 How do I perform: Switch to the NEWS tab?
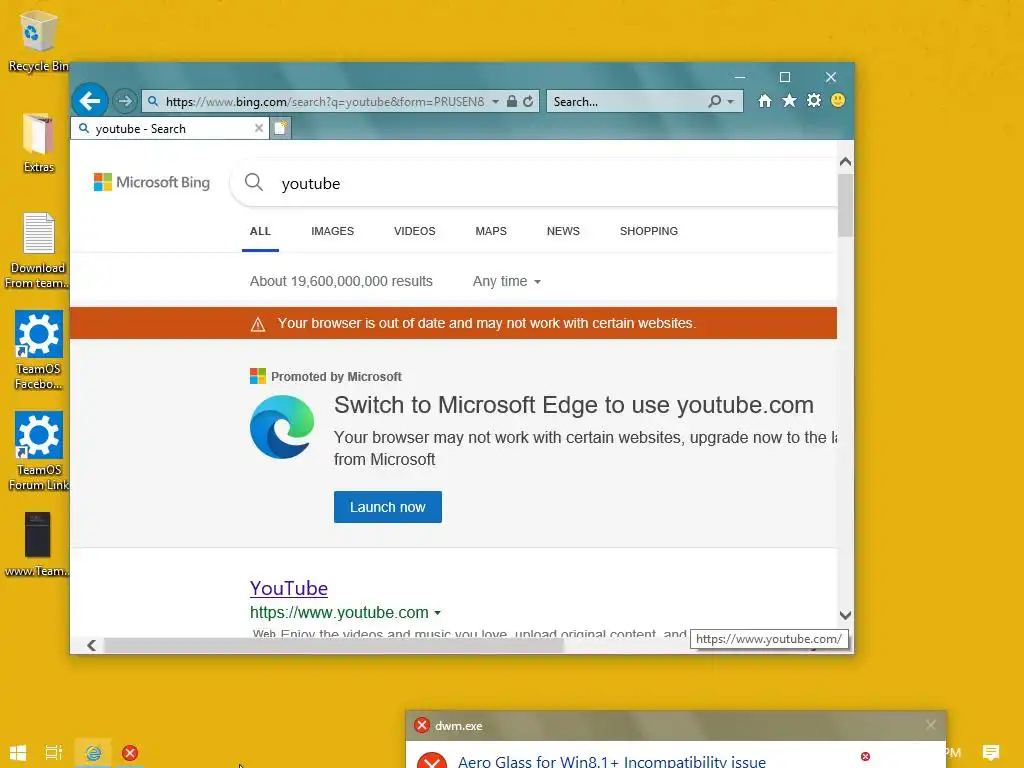tap(563, 231)
